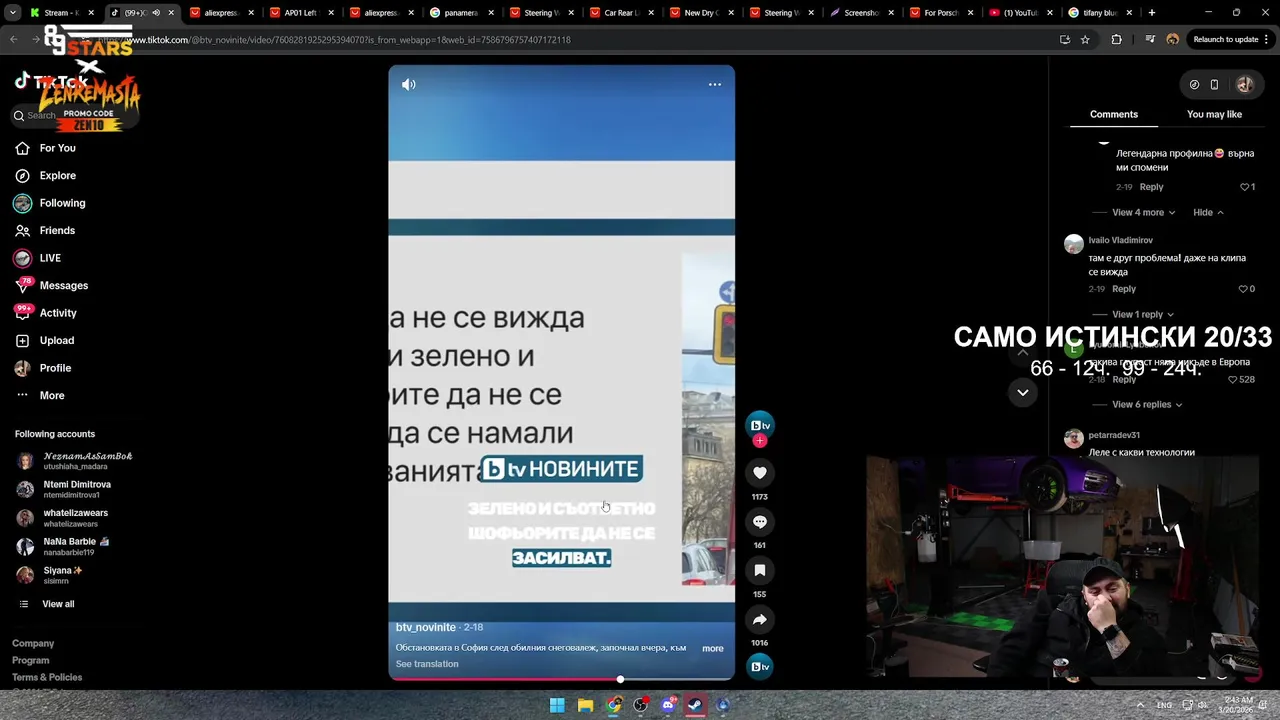Open petarradev31's profile

tap(1113, 435)
